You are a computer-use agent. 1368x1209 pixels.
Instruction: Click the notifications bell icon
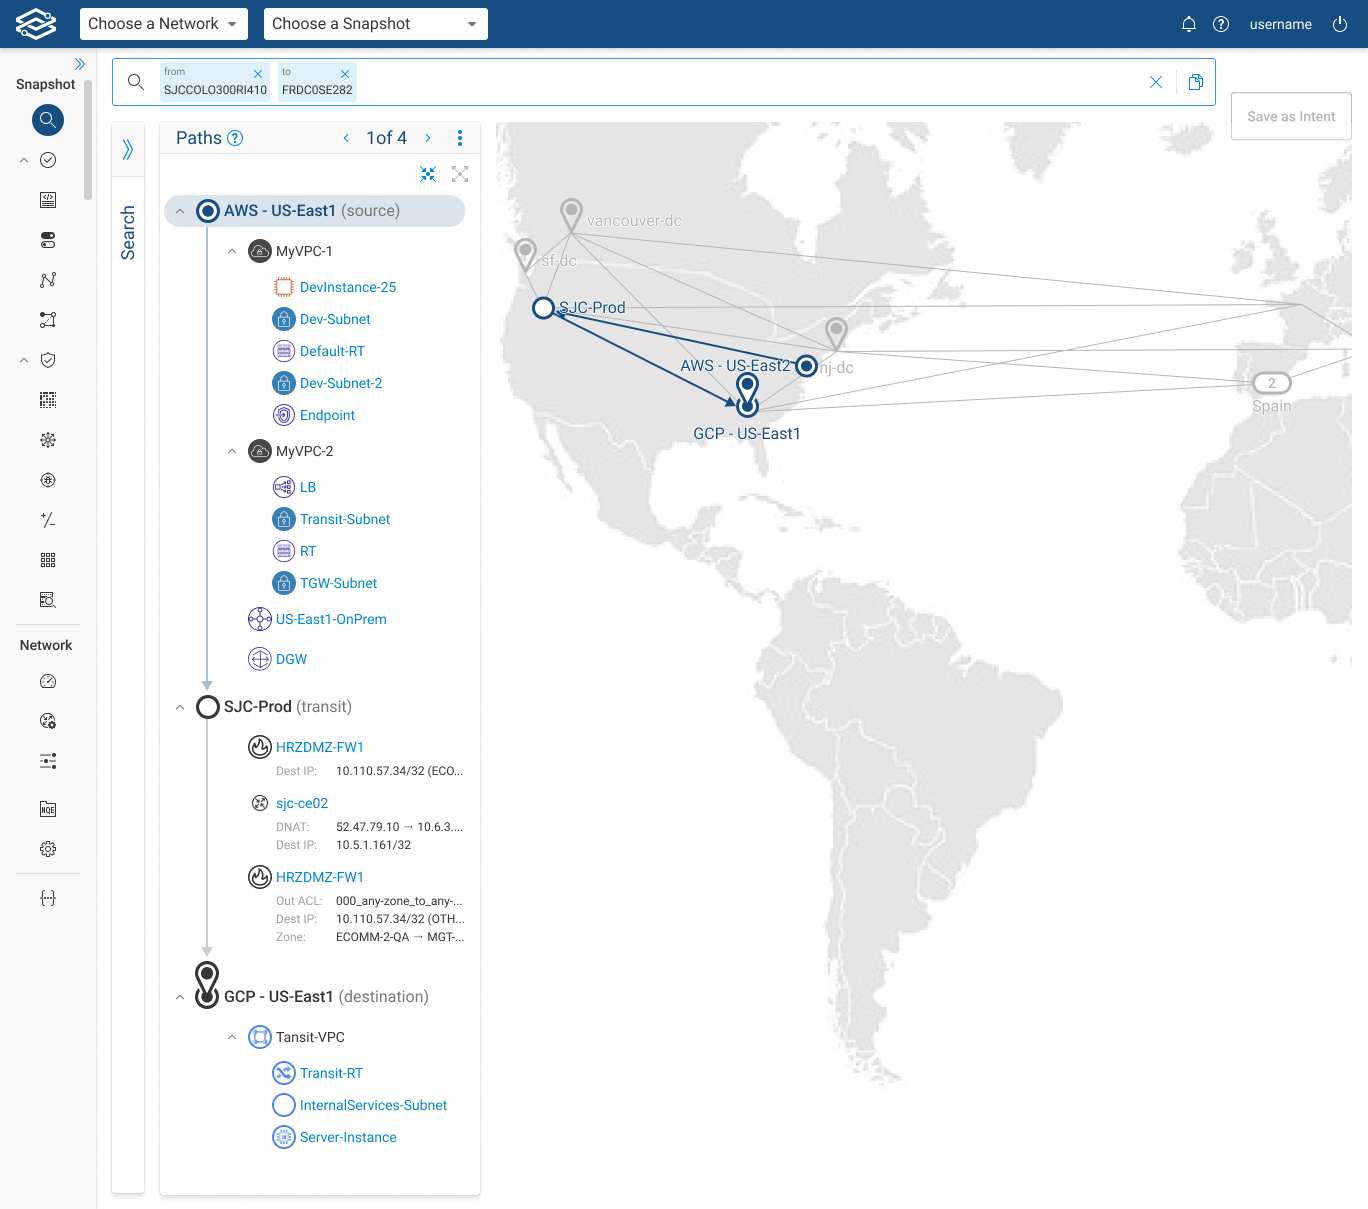click(1188, 24)
